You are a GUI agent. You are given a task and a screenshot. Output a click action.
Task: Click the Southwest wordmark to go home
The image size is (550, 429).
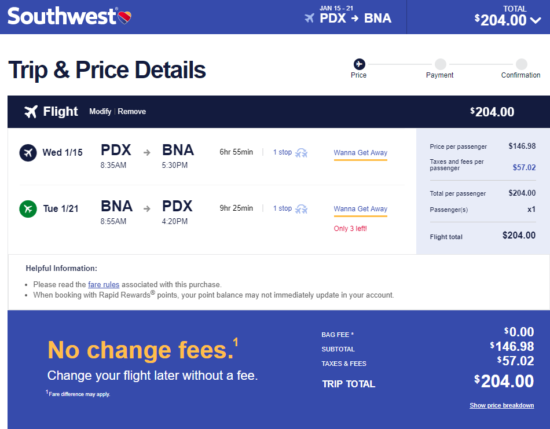62,16
